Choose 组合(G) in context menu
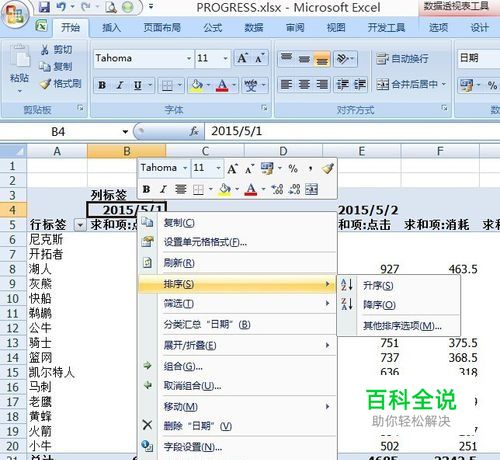Screen dimensions: 500x460 [x=237, y=366]
